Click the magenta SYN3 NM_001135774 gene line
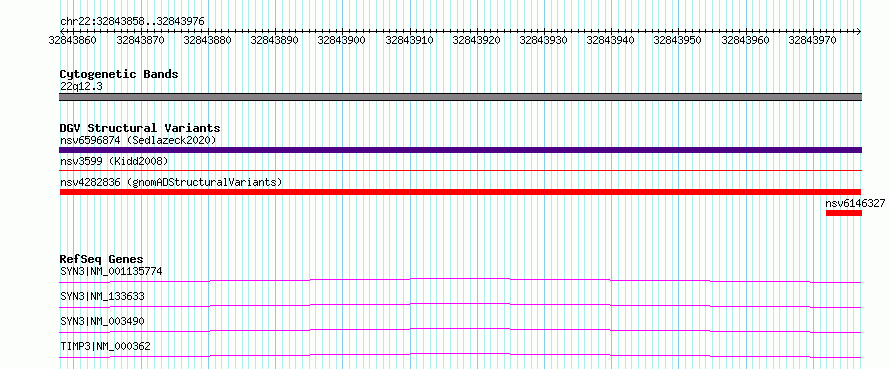Image resolution: width=890 pixels, height=369 pixels. click(460, 280)
